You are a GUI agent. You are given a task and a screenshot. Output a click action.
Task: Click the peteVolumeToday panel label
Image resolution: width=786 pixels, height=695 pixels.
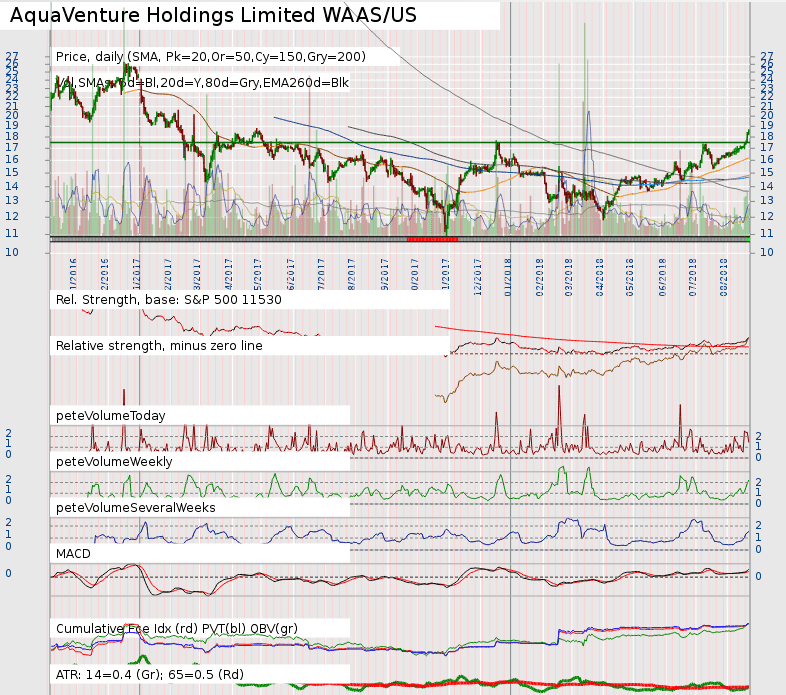click(110, 416)
